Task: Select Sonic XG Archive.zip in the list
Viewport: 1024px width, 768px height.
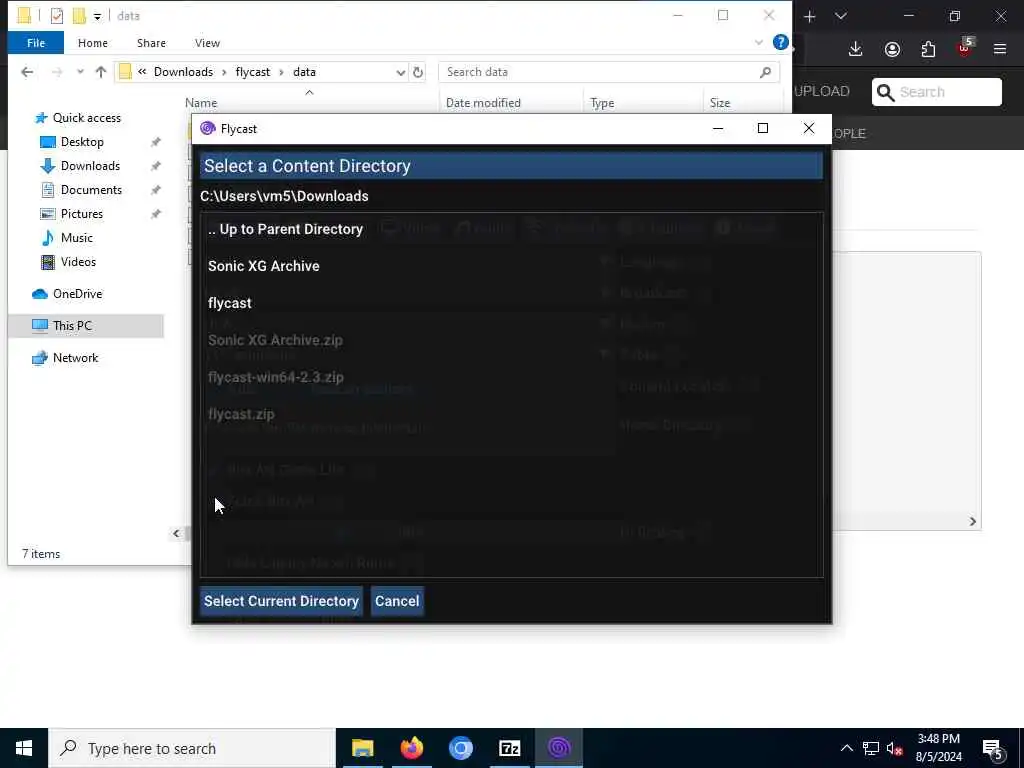Action: pos(275,340)
